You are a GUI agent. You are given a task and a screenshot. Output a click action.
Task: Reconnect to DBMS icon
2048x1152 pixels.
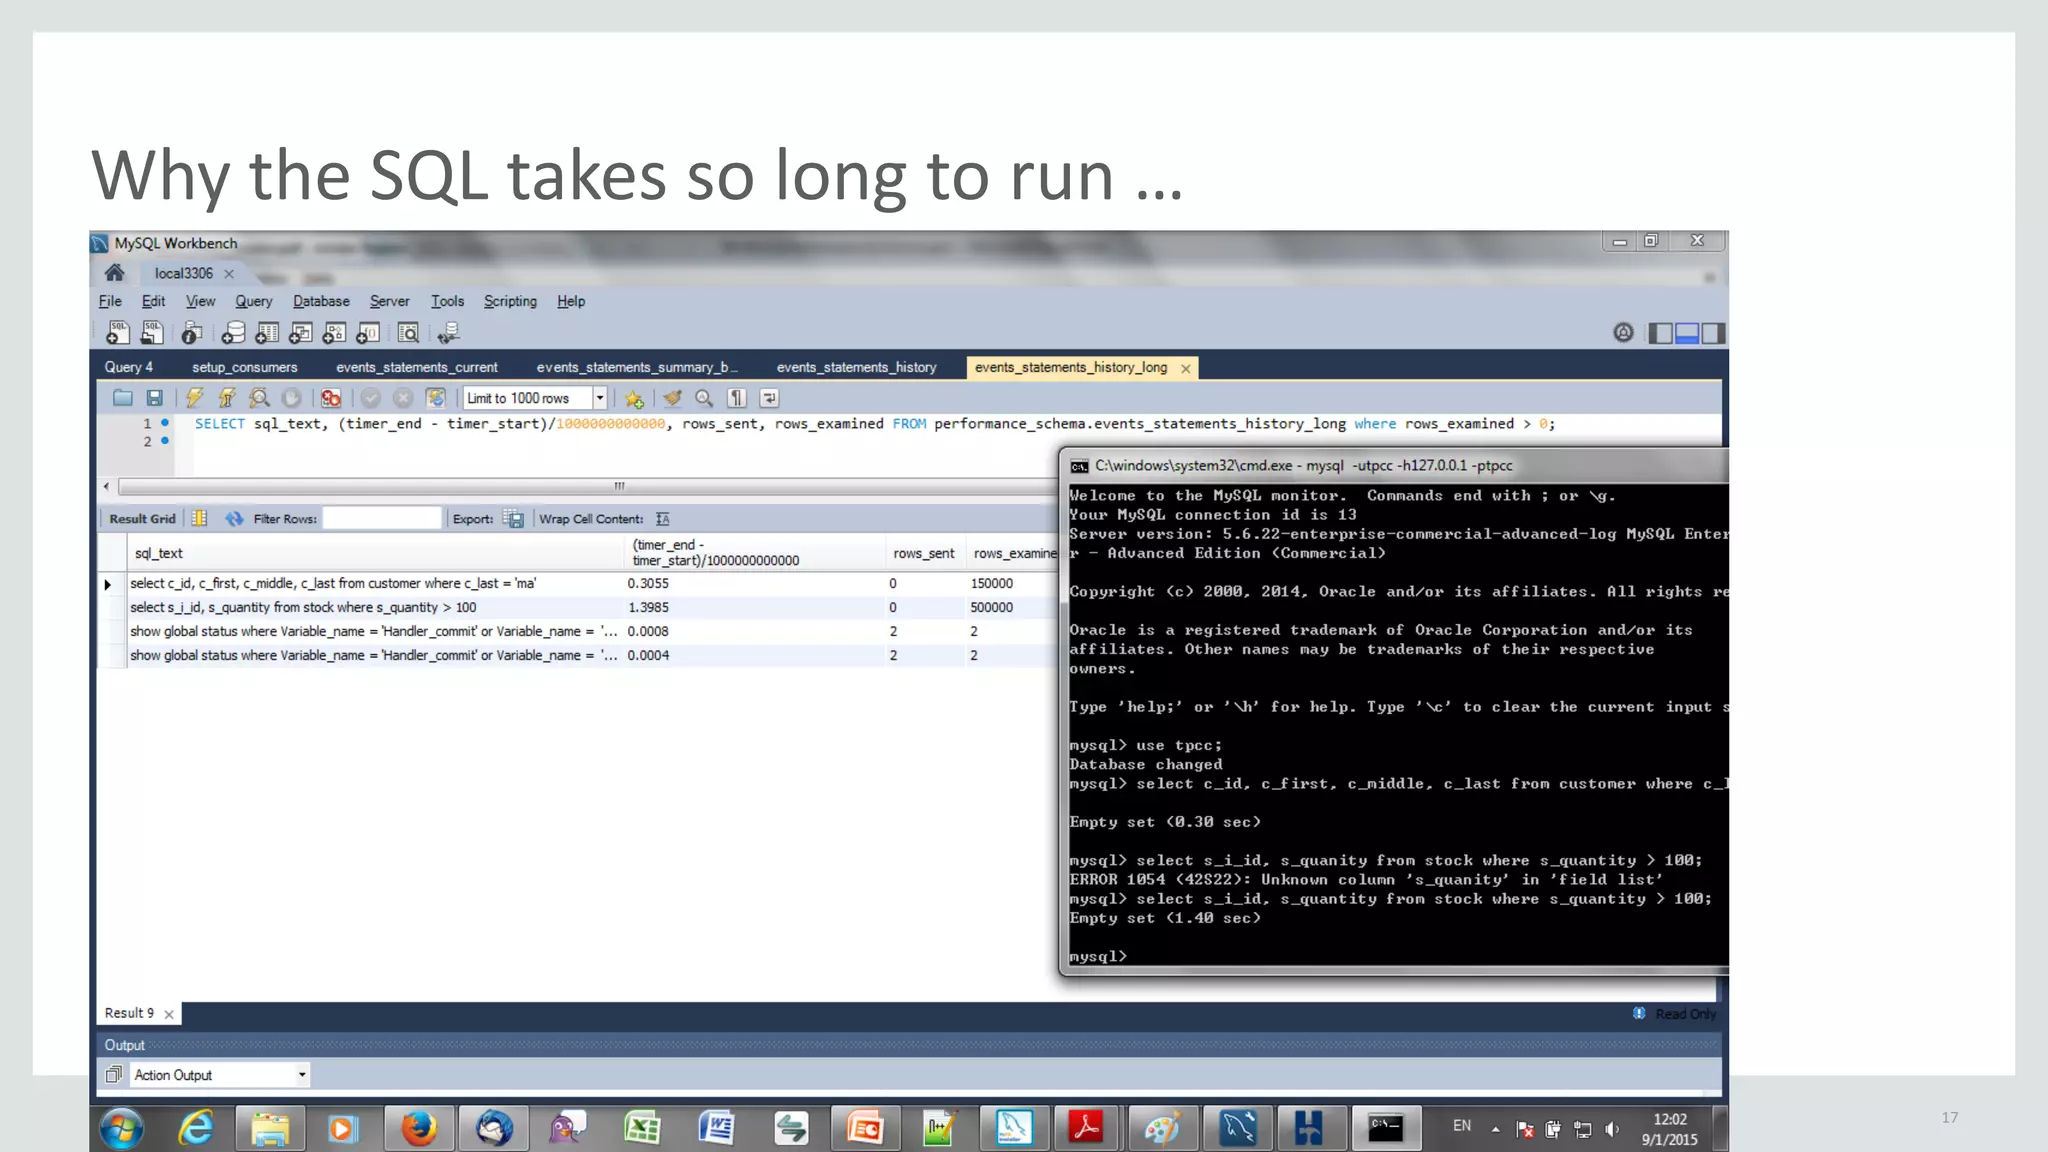click(448, 333)
